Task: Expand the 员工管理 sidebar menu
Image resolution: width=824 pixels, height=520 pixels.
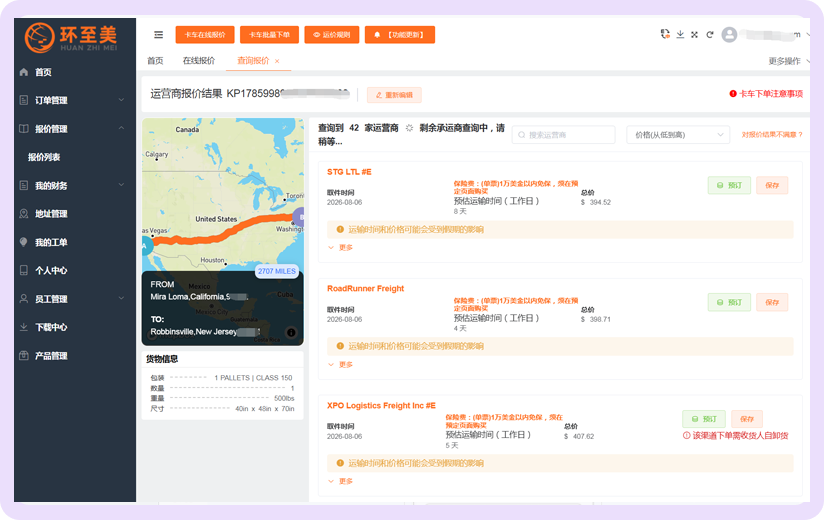Action: click(x=121, y=298)
